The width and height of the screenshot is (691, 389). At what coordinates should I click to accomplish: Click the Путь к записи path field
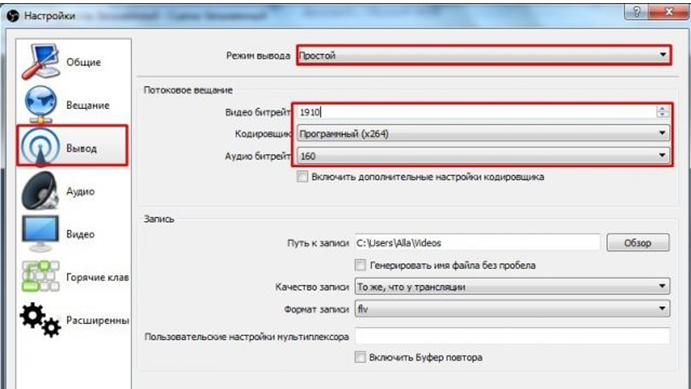pyautogui.click(x=477, y=243)
